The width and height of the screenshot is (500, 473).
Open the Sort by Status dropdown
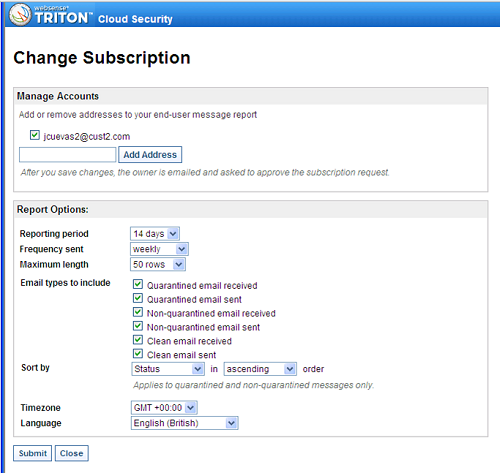168,369
